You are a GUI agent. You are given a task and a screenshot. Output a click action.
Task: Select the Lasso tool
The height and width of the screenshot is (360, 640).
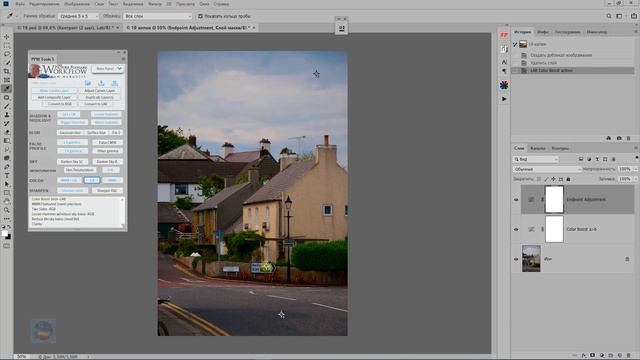point(7,54)
